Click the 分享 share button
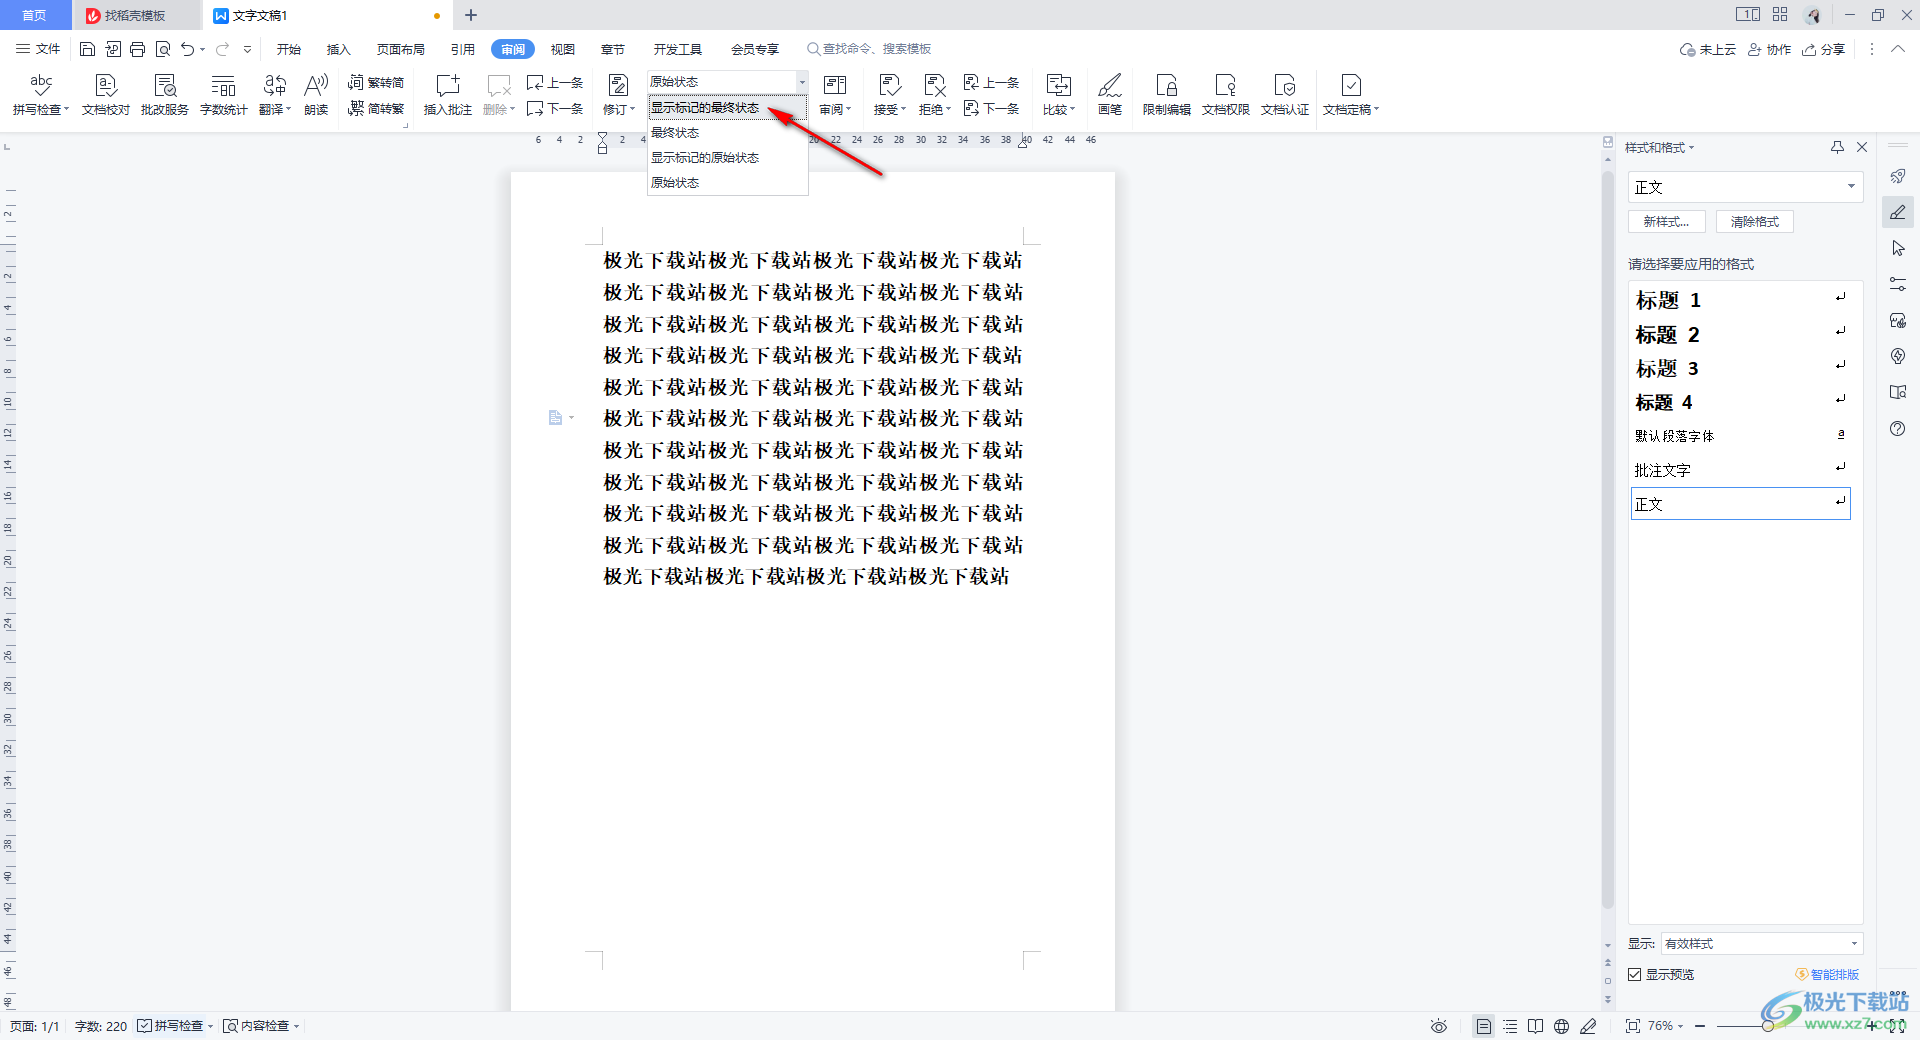1920x1040 pixels. pos(1823,49)
